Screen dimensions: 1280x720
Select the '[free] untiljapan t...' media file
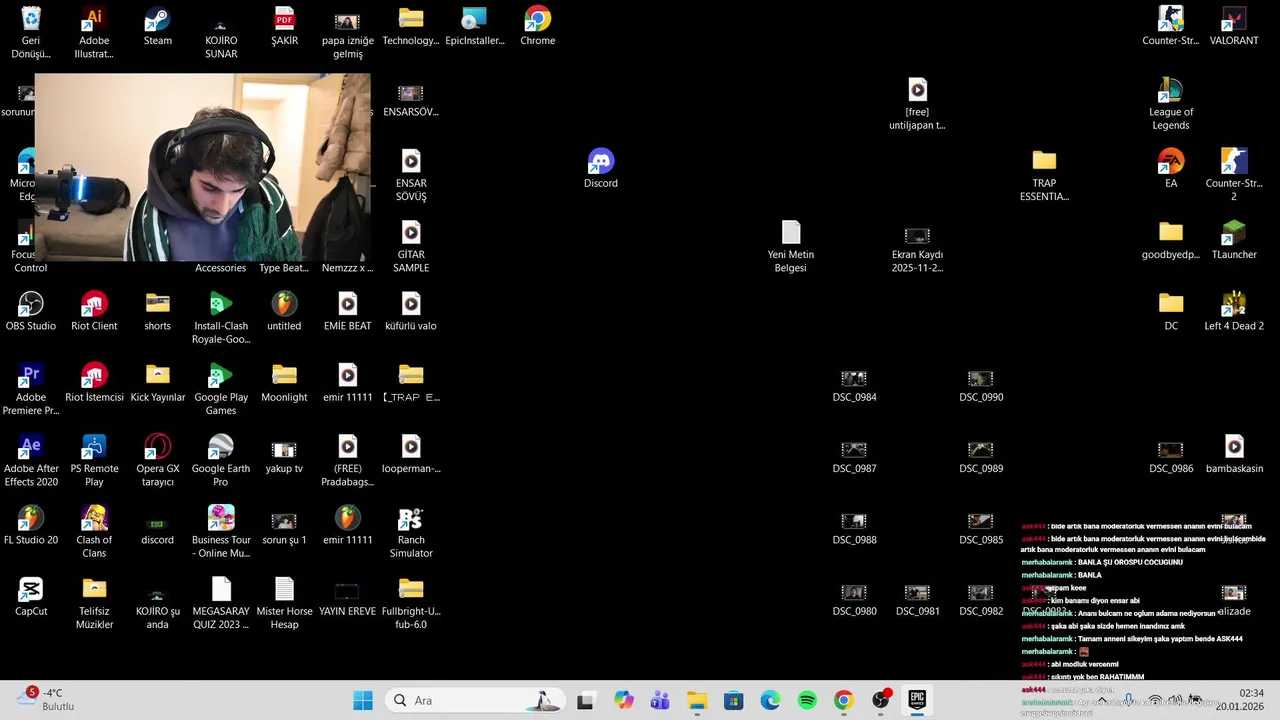click(917, 105)
